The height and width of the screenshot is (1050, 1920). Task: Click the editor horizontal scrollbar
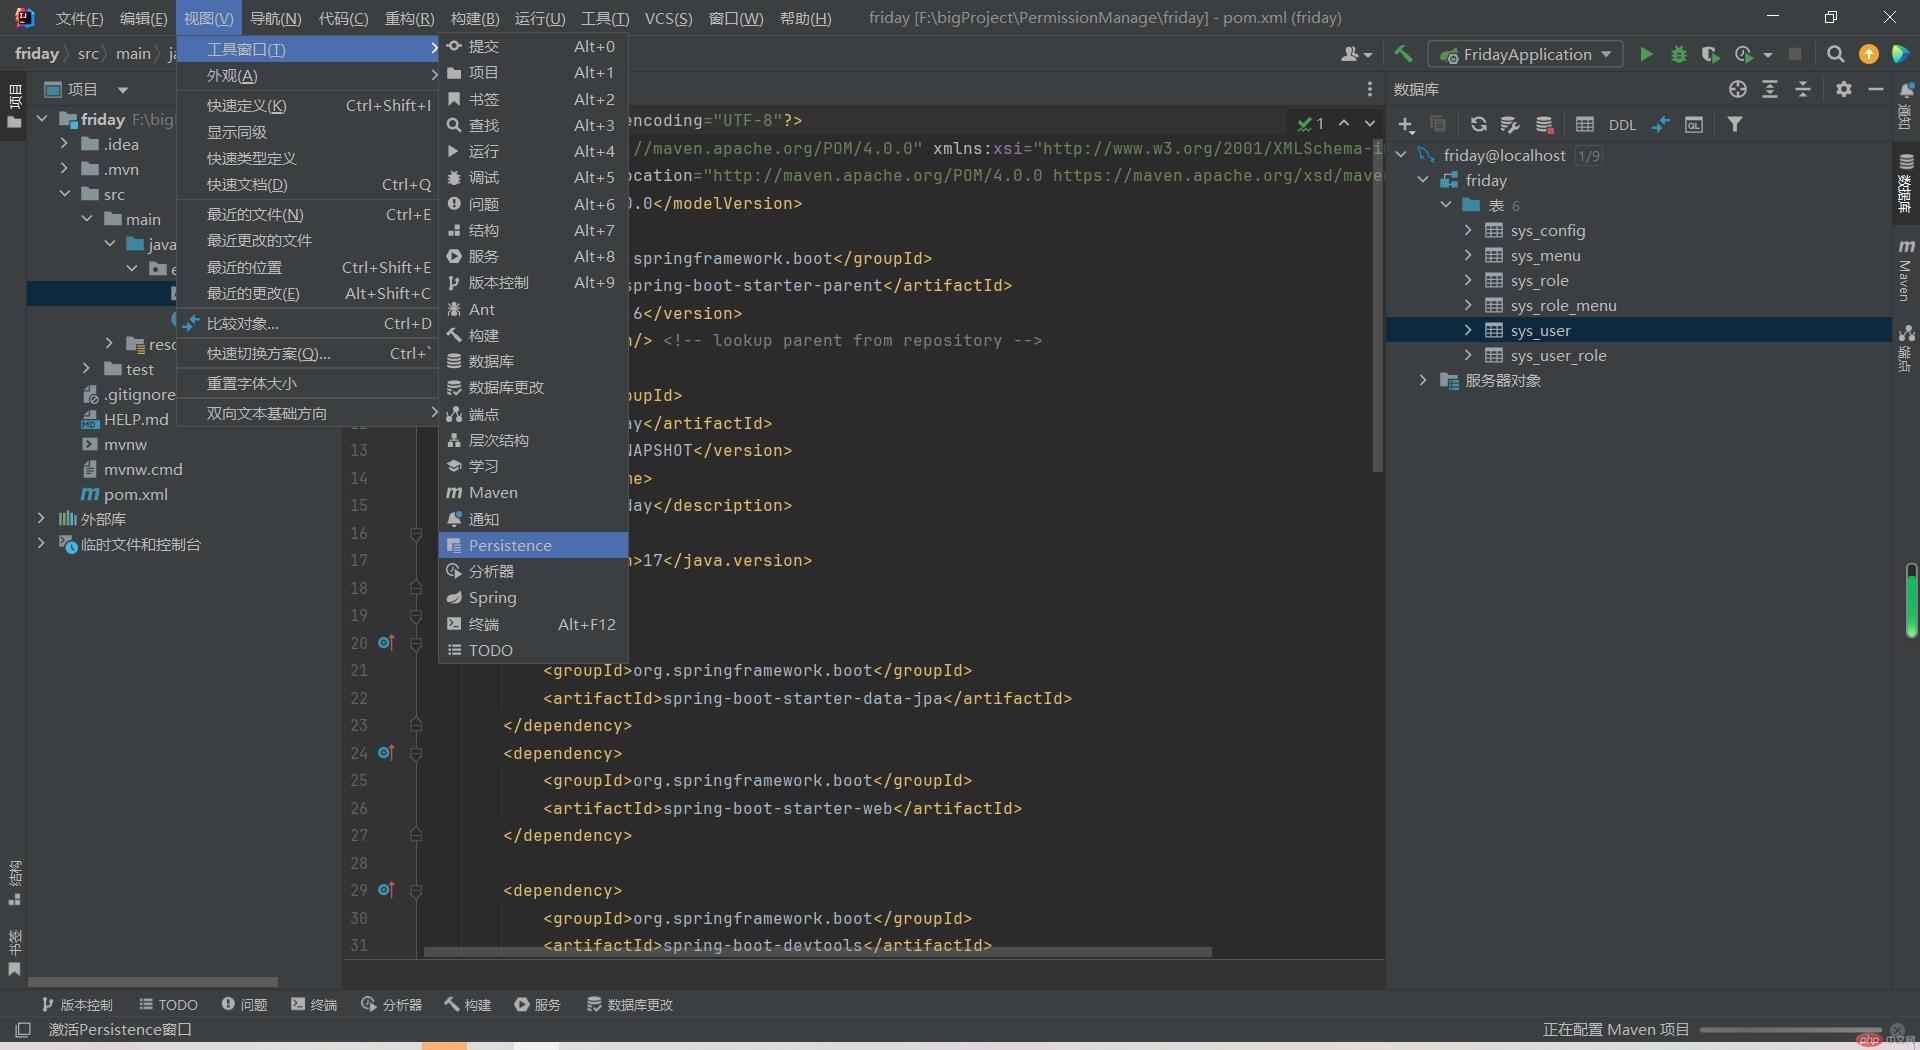[x=818, y=952]
